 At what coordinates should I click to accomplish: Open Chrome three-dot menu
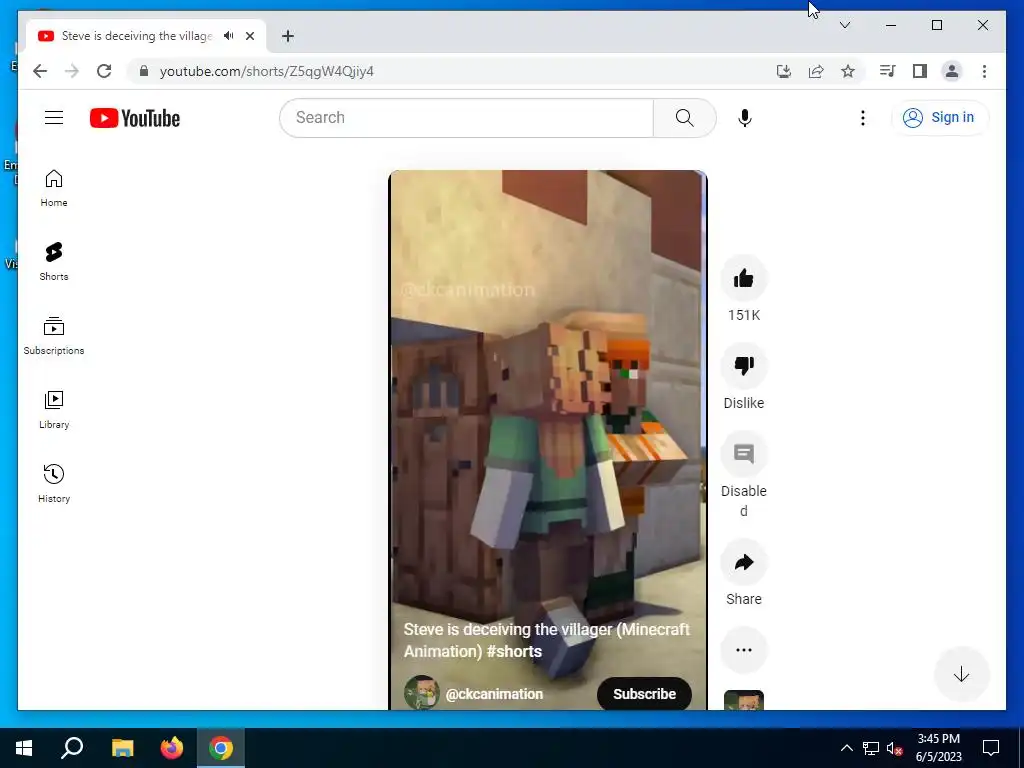984,71
